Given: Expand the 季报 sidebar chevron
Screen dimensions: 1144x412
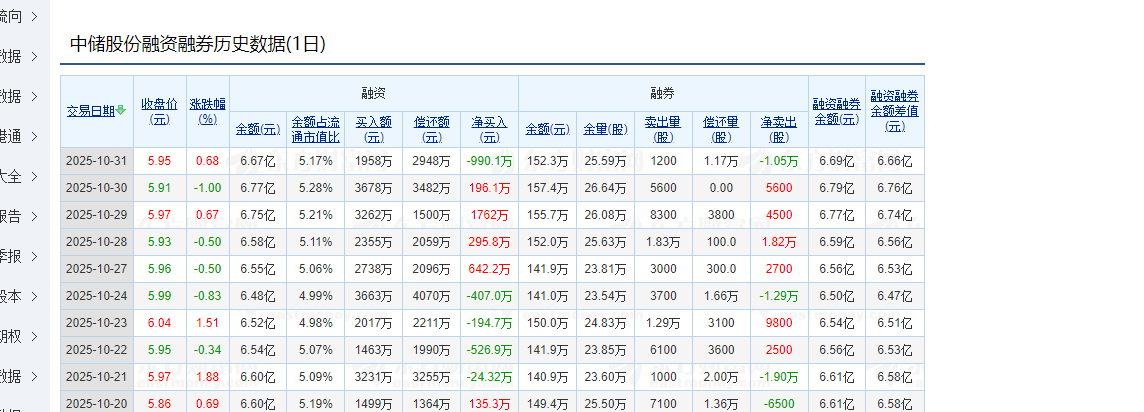Looking at the screenshot, I should (x=34, y=257).
